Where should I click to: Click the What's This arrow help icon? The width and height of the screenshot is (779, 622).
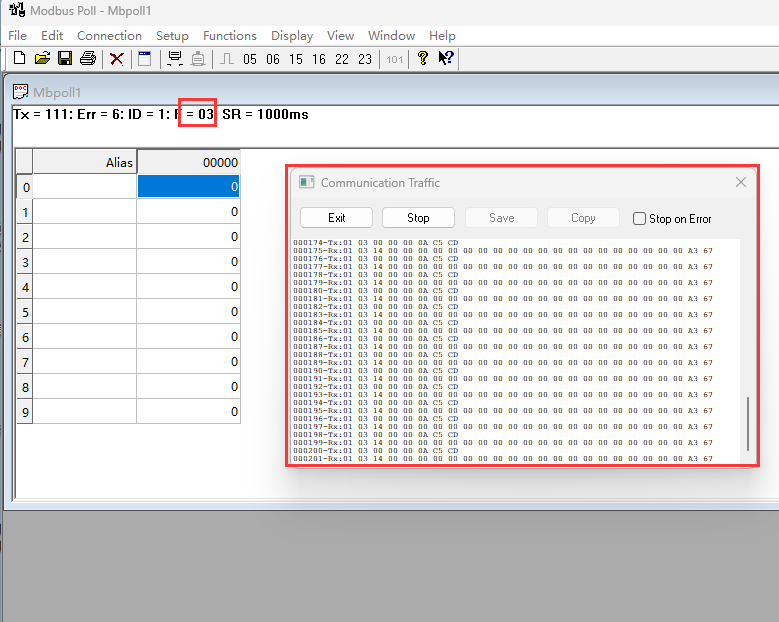point(446,58)
